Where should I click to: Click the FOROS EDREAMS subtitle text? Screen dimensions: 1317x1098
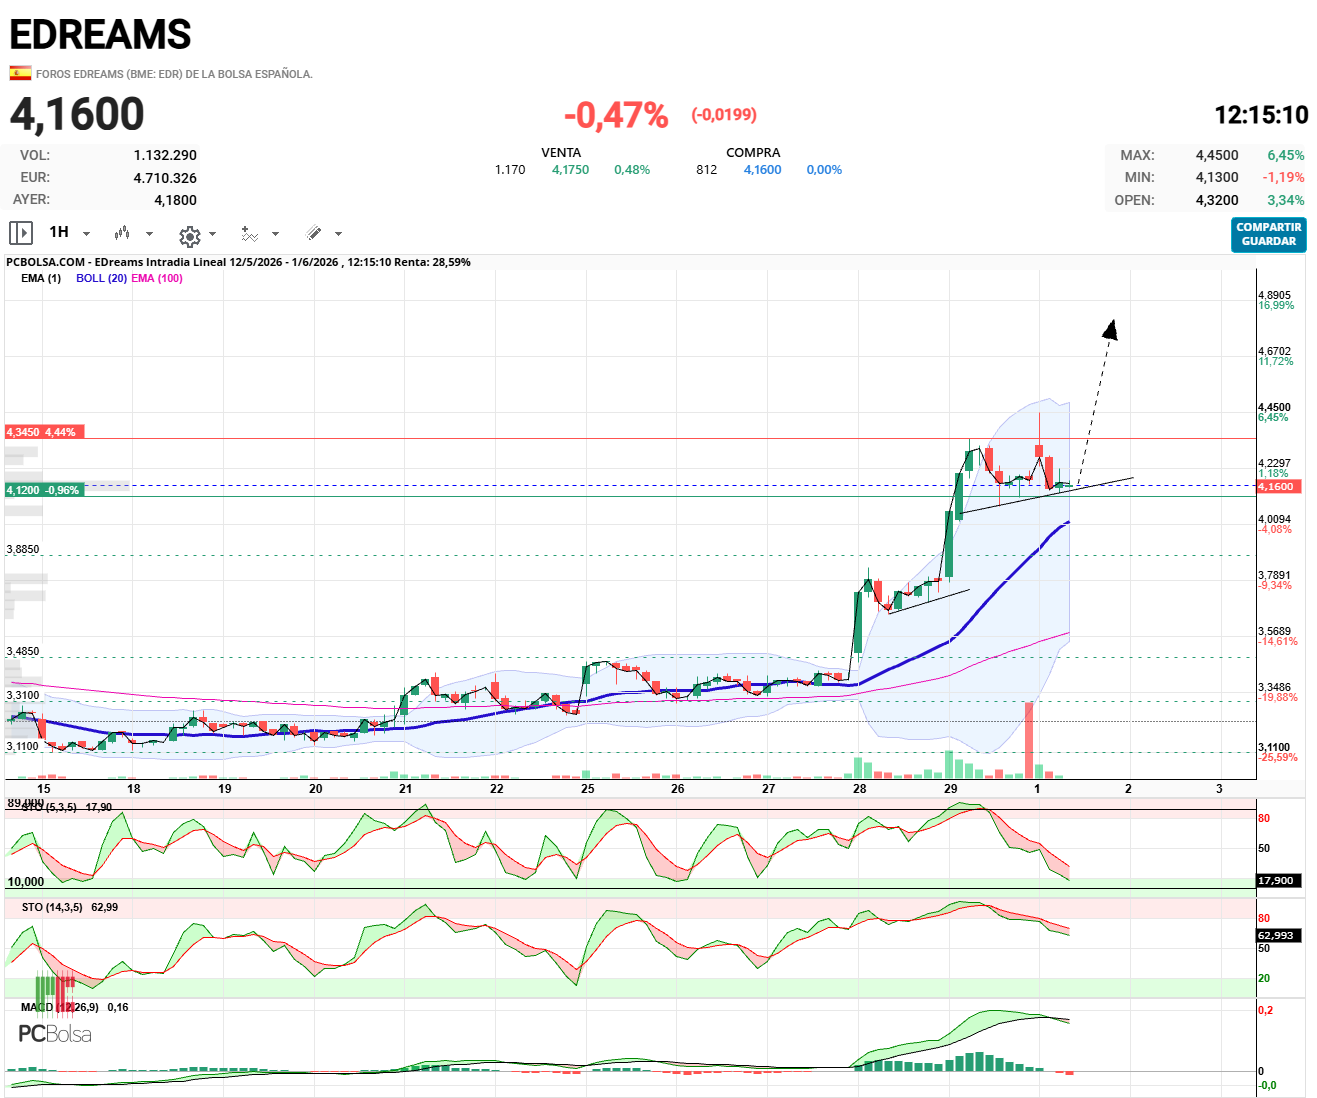pos(174,74)
